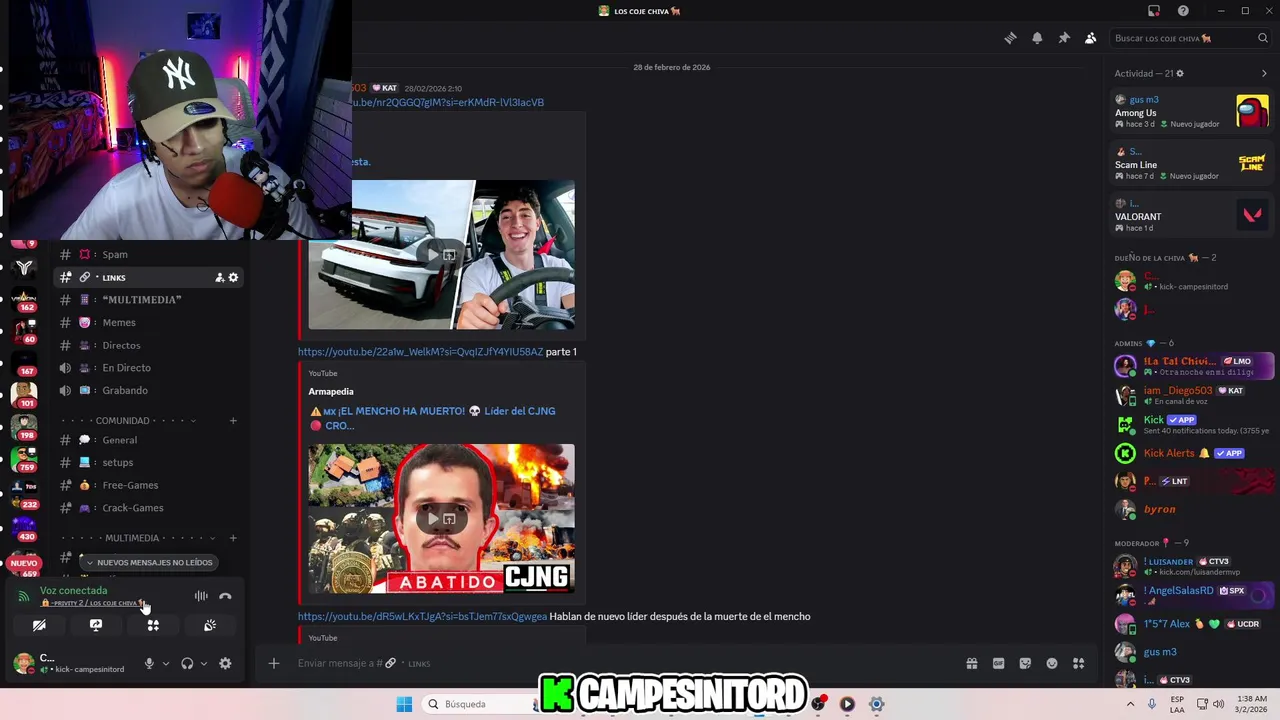The height and width of the screenshot is (720, 1280).
Task: Open the Directos channel
Action: tap(149, 345)
